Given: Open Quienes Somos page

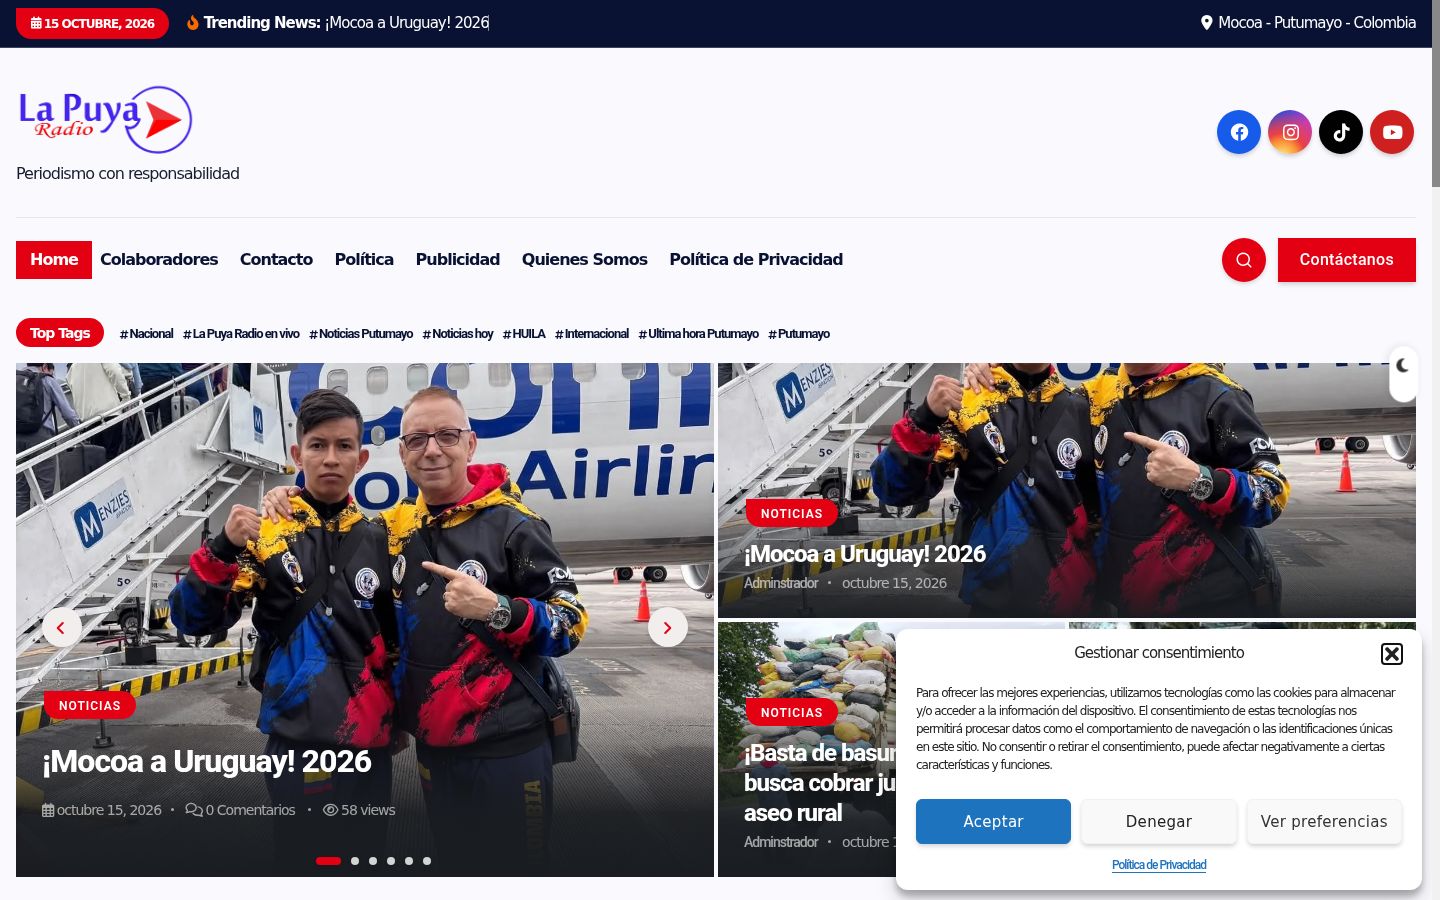Looking at the screenshot, I should point(585,260).
